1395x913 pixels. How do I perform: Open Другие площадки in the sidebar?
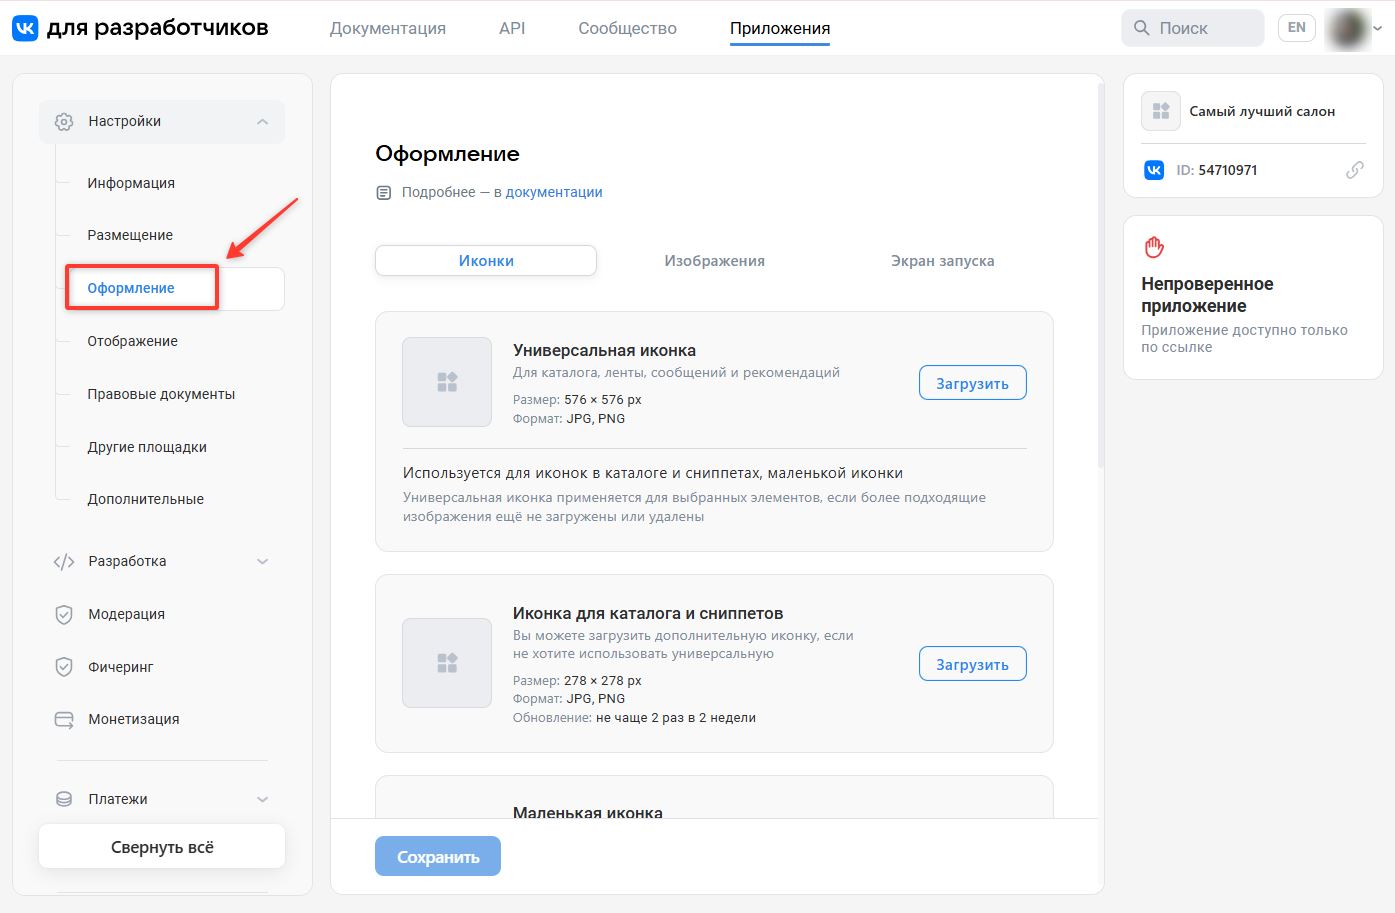tap(147, 447)
